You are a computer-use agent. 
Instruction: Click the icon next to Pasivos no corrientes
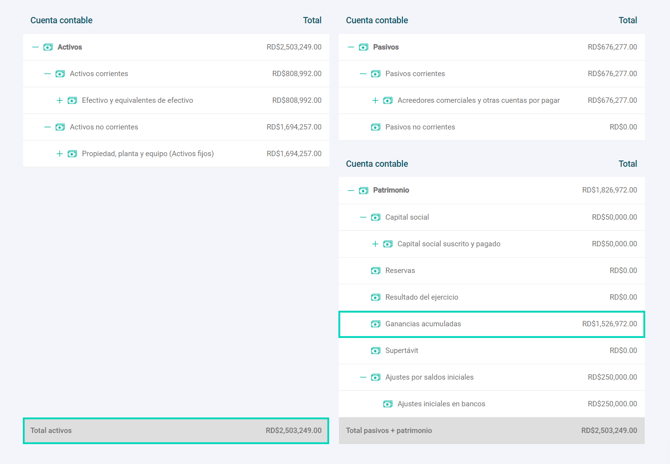[x=376, y=127]
